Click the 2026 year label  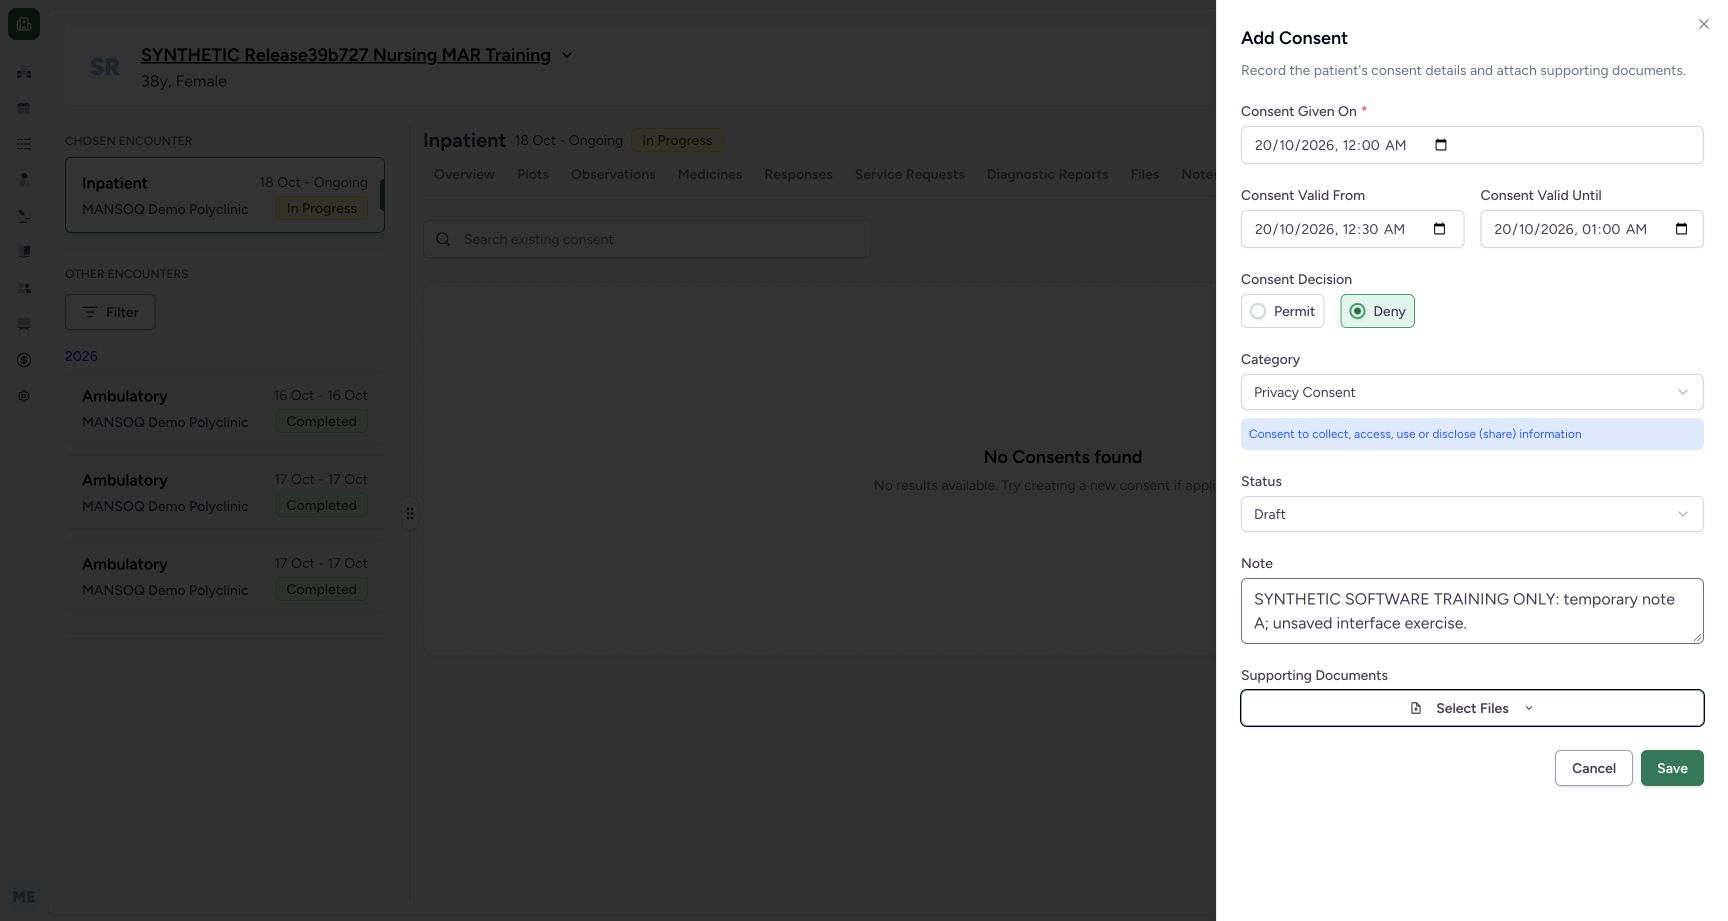click(81, 356)
